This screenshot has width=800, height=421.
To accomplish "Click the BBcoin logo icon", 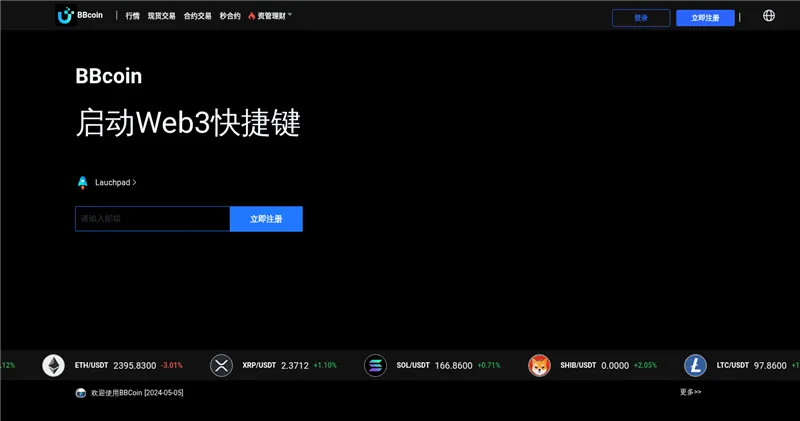I will (x=65, y=16).
